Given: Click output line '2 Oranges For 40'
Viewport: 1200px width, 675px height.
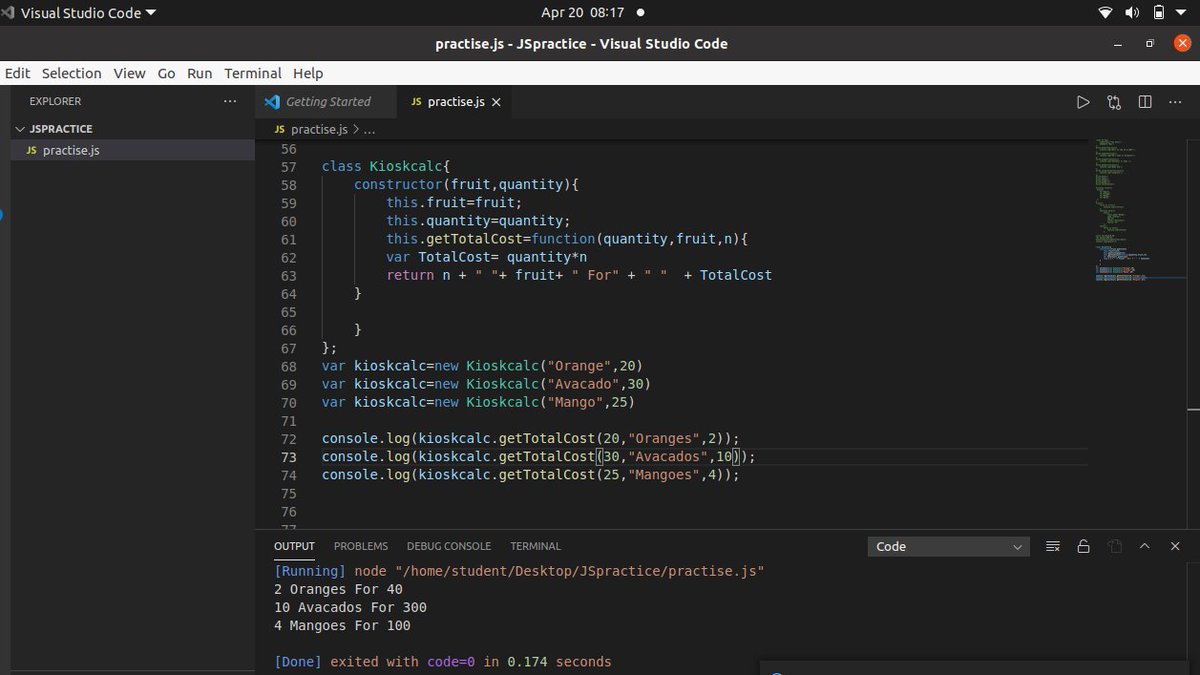Looking at the screenshot, I should 338,589.
